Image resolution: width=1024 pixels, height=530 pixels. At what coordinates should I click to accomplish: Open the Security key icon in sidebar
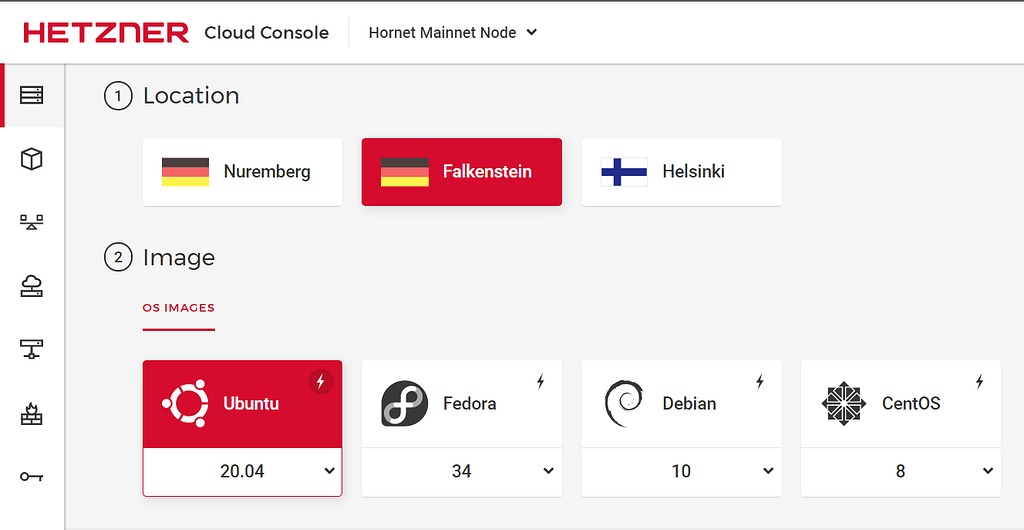point(31,476)
